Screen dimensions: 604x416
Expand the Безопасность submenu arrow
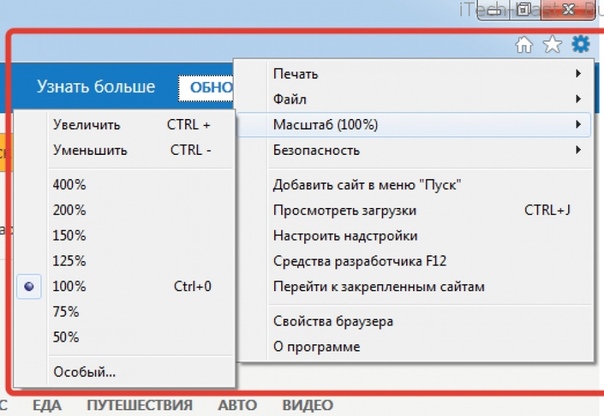[x=578, y=149]
